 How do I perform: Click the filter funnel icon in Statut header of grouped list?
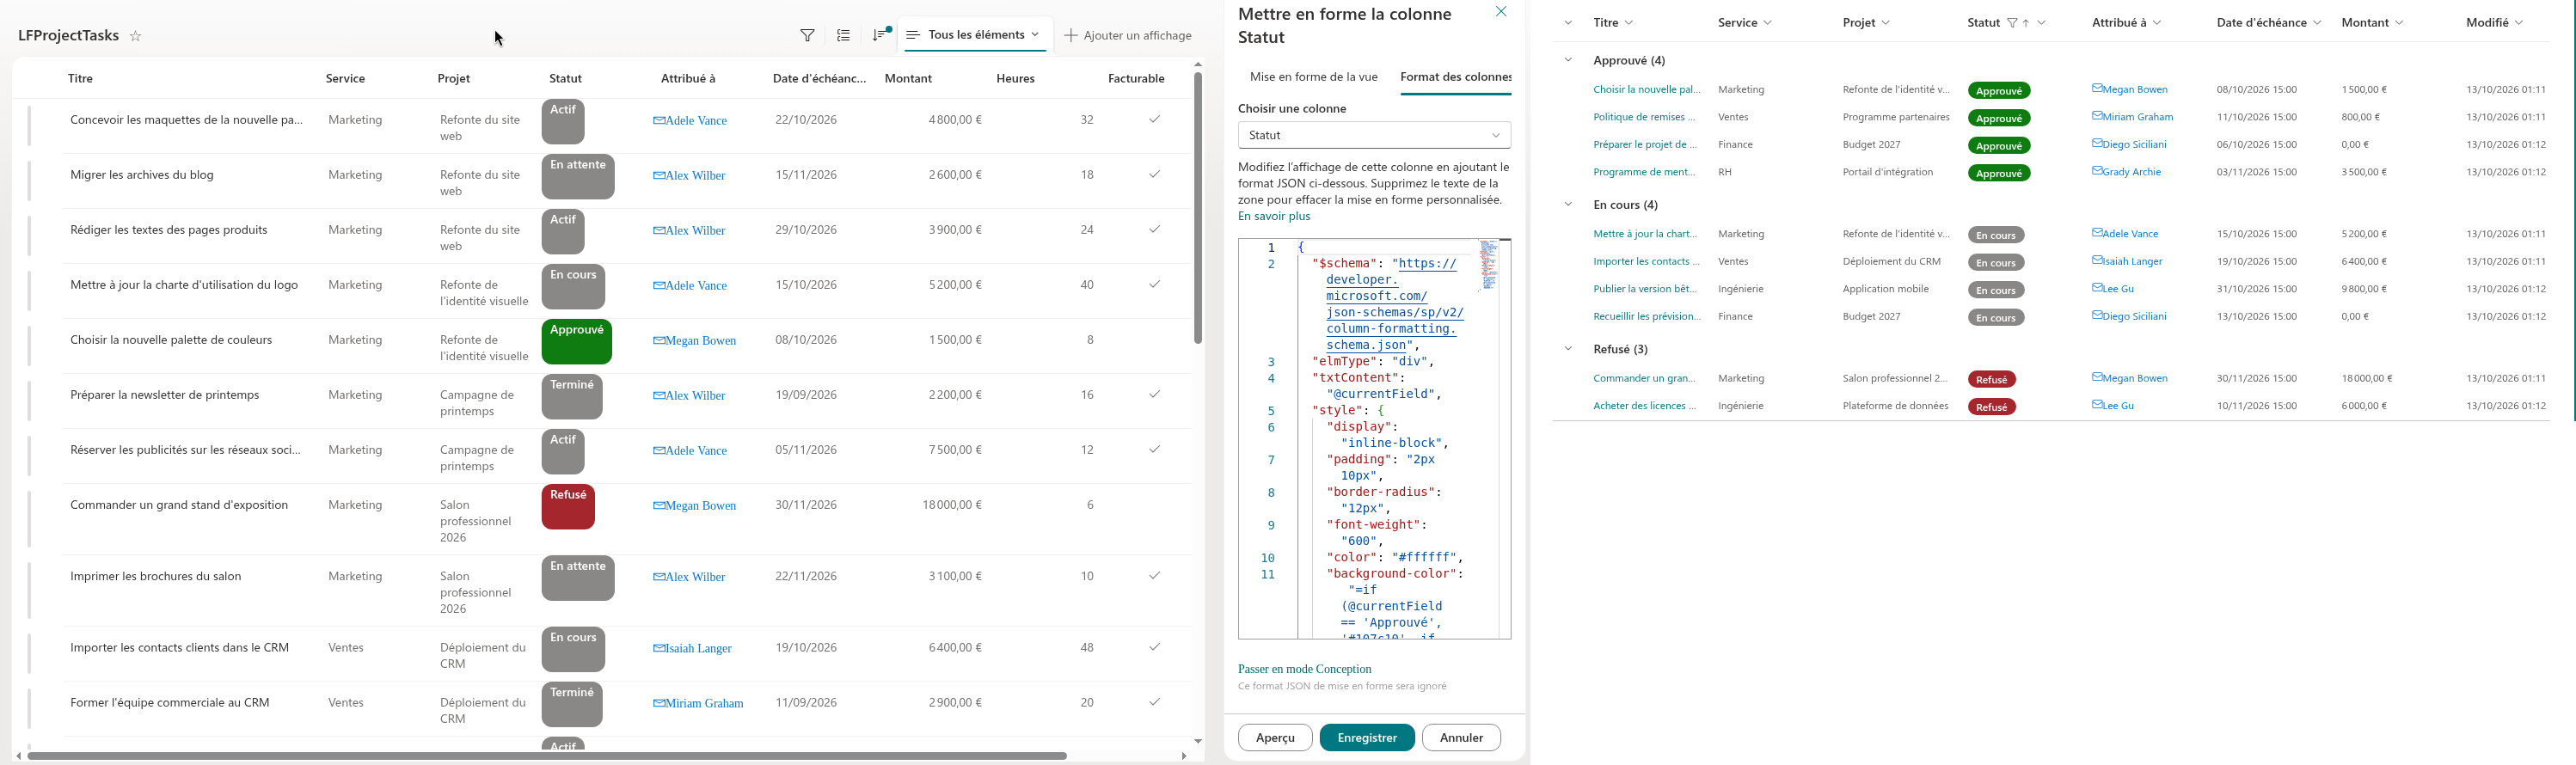coord(2012,23)
